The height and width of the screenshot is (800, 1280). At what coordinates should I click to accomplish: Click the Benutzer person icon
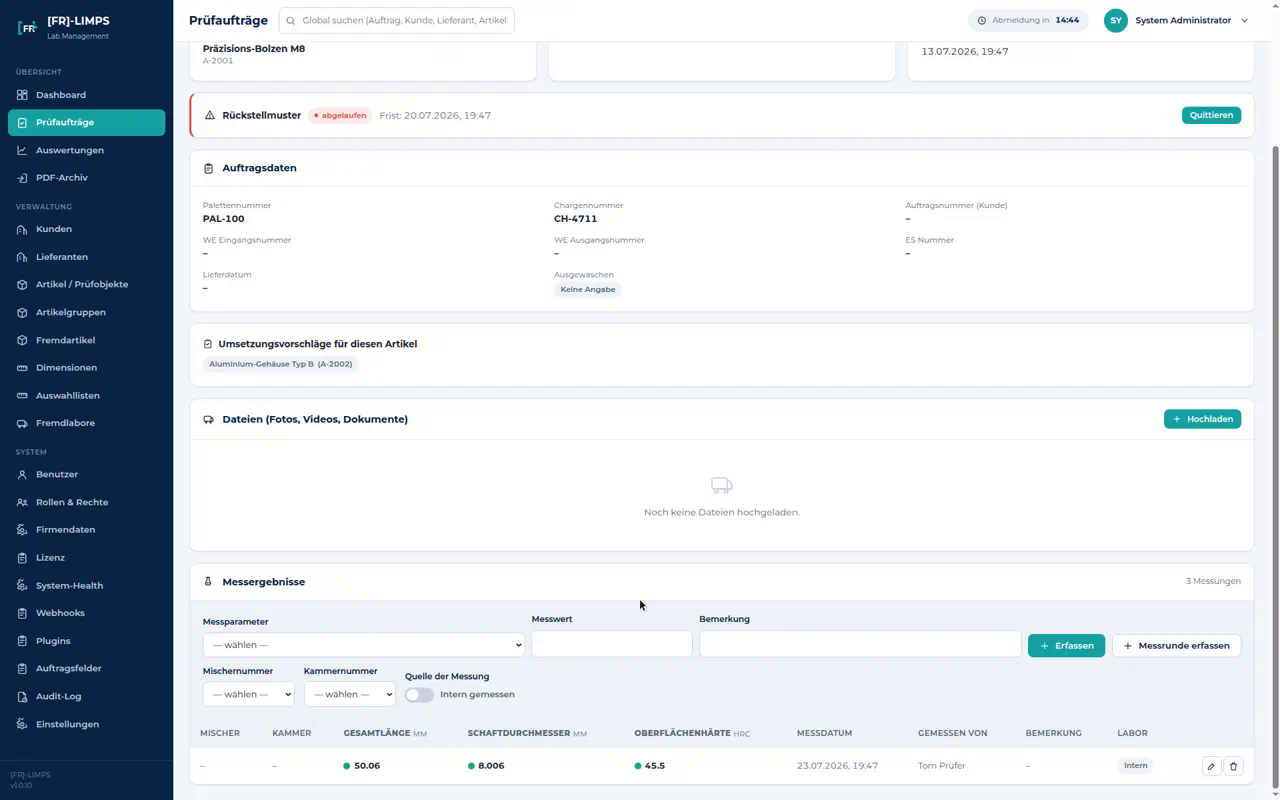[x=22, y=474]
